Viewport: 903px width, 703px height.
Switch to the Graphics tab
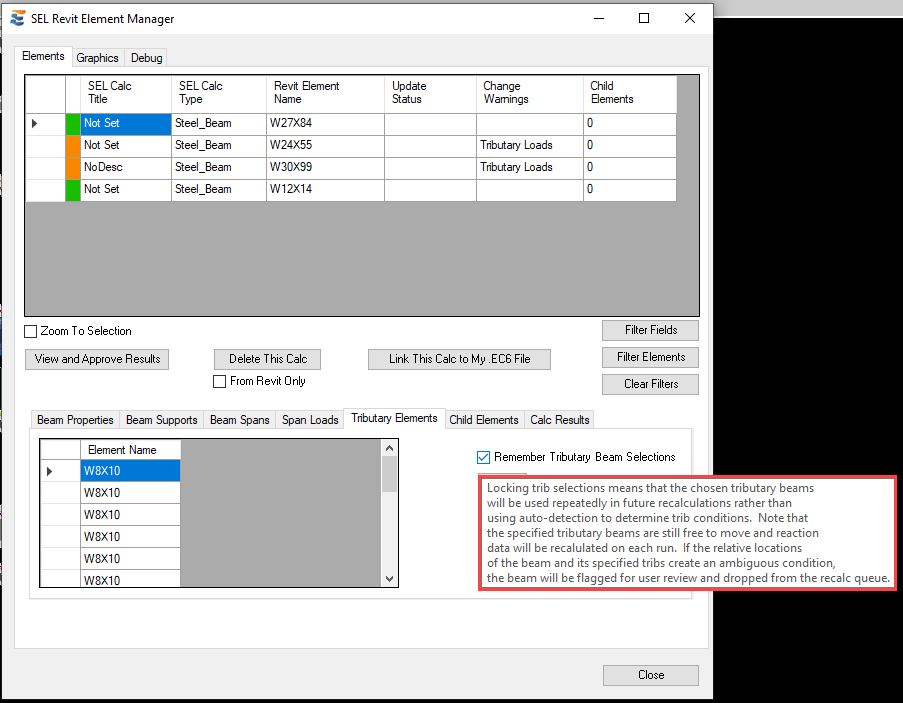pos(97,58)
